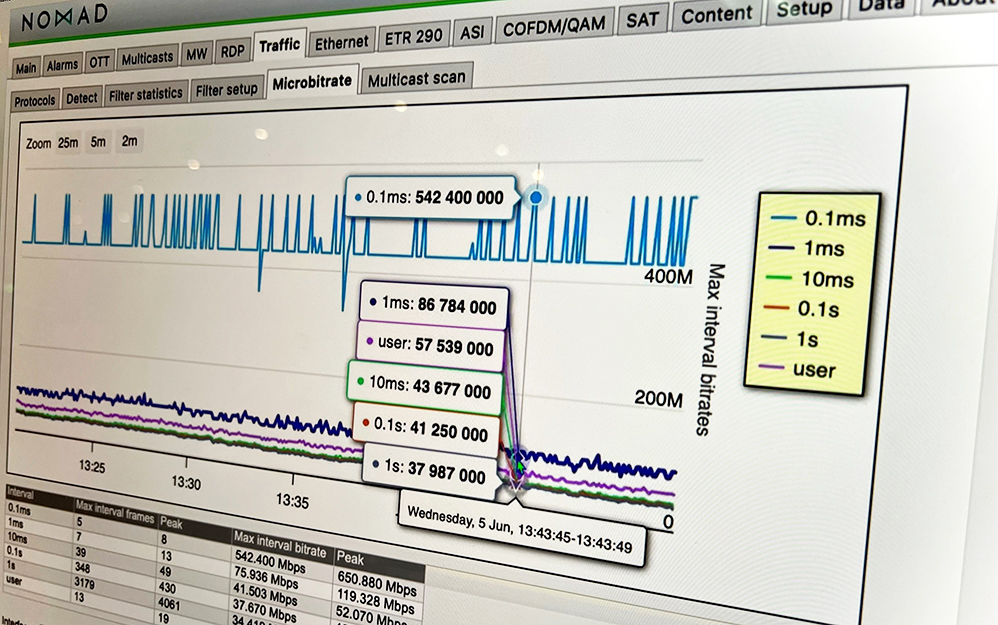Open the RDP tab

[232, 52]
